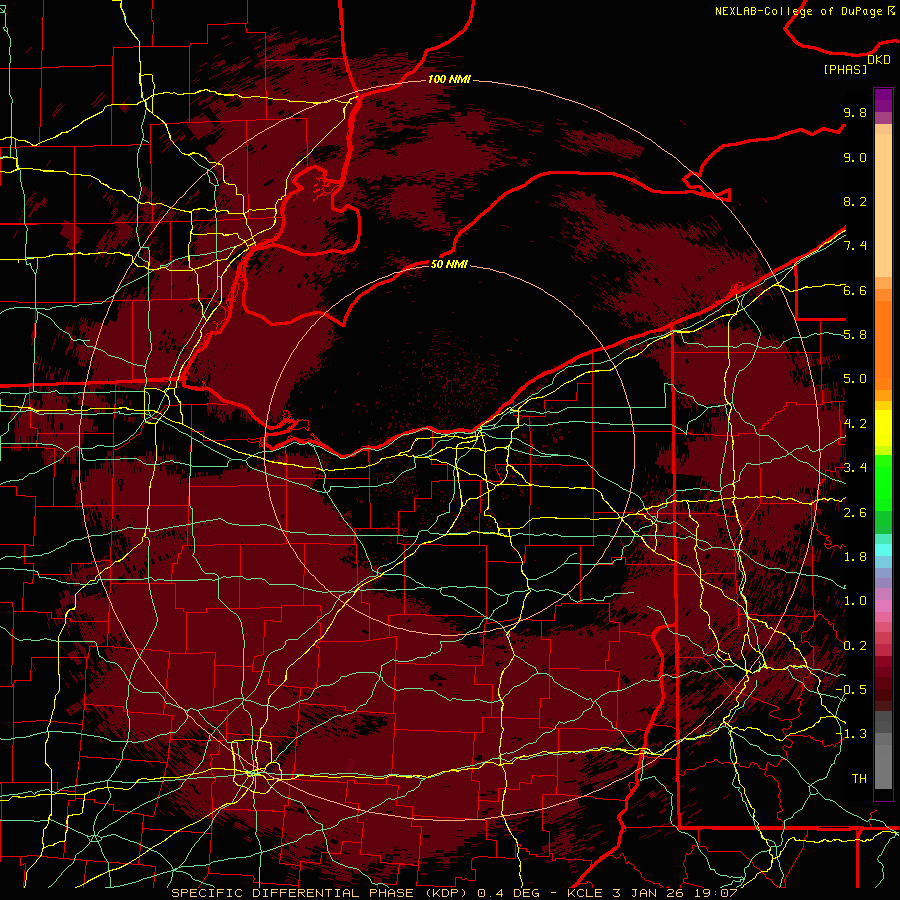Click the 2.6 scale value

pyautogui.click(x=855, y=513)
